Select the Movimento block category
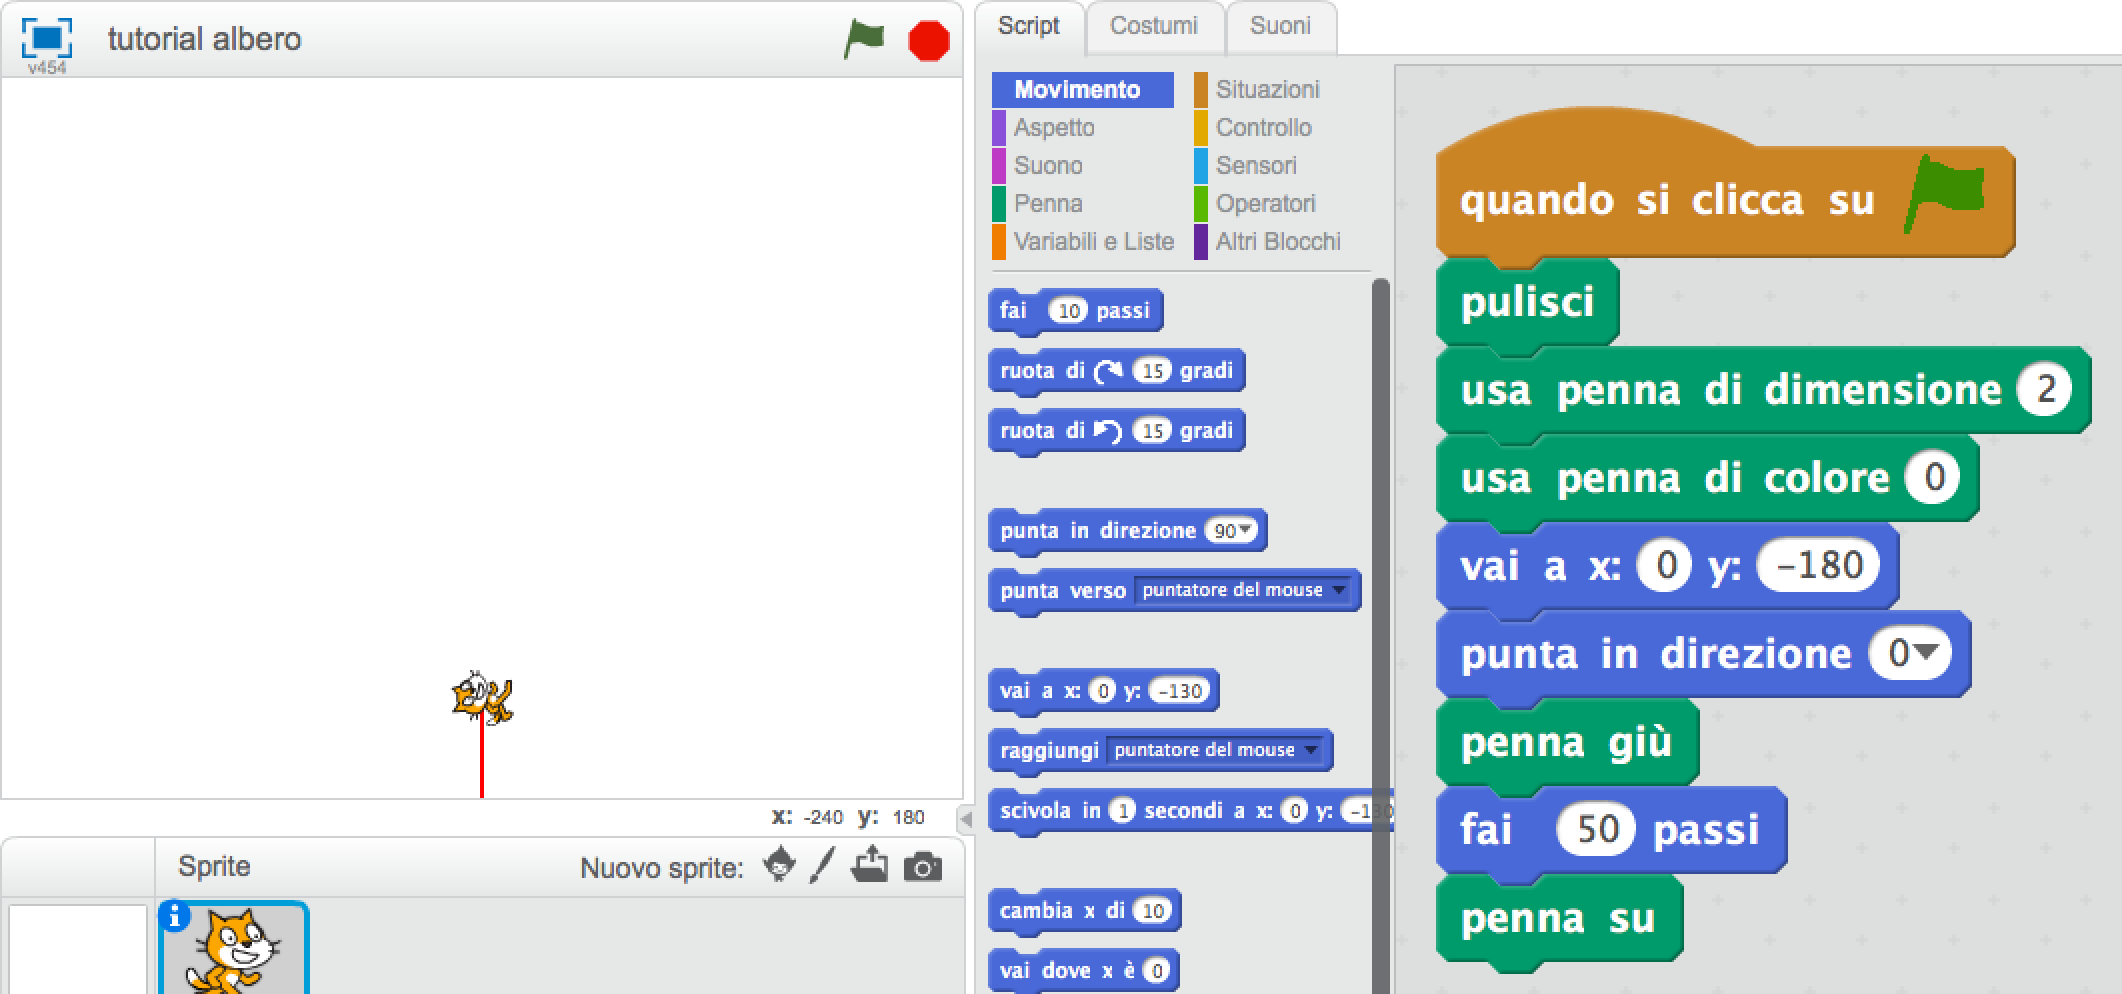2122x994 pixels. 1083,89
